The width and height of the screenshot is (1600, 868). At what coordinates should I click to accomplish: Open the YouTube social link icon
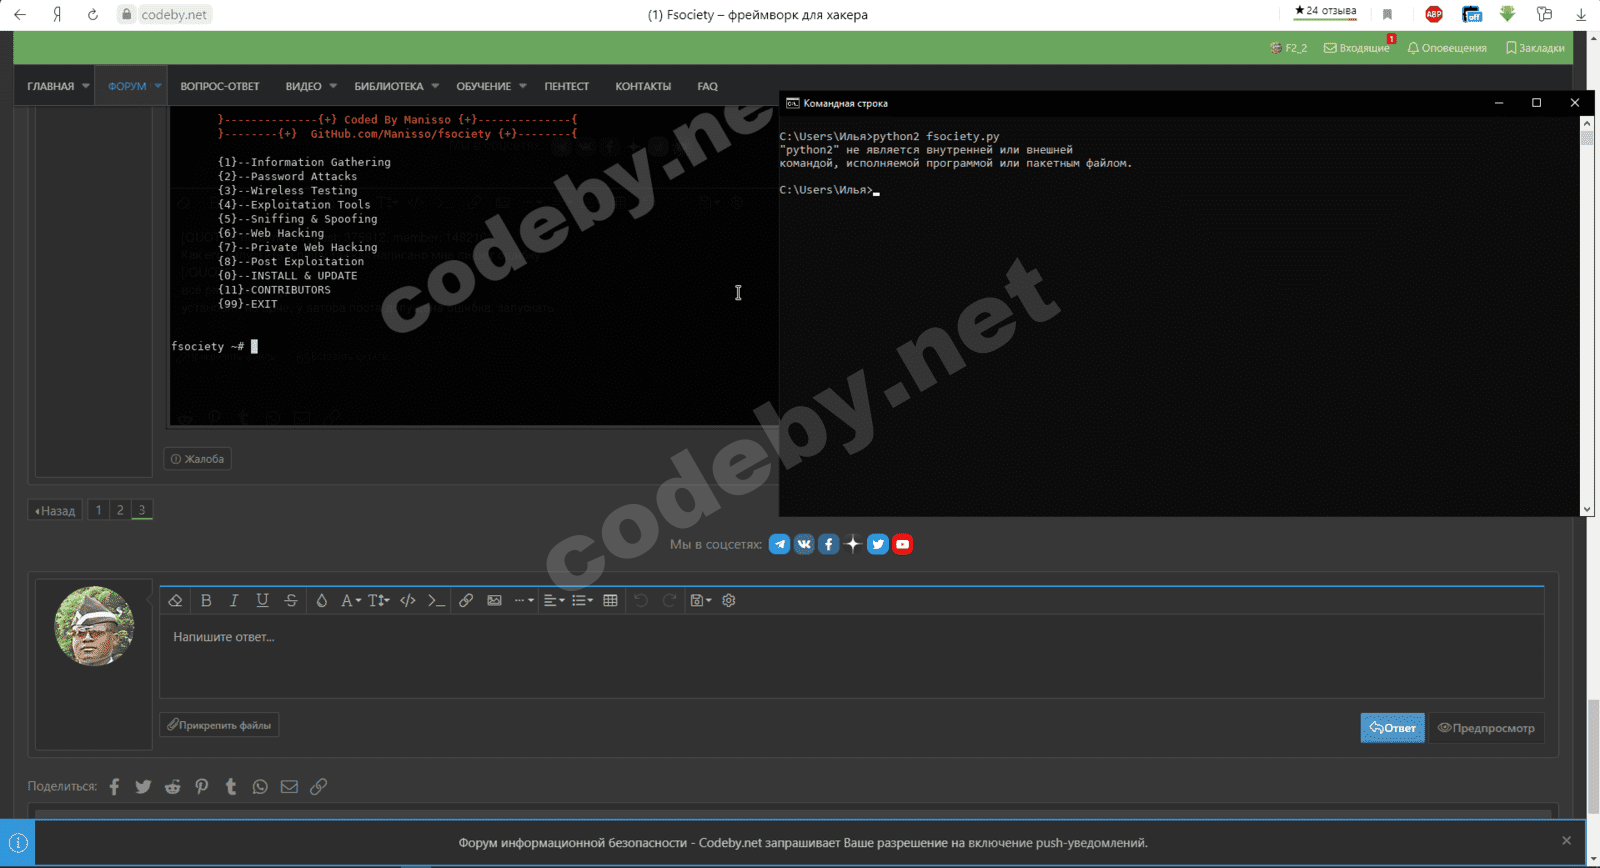(902, 544)
